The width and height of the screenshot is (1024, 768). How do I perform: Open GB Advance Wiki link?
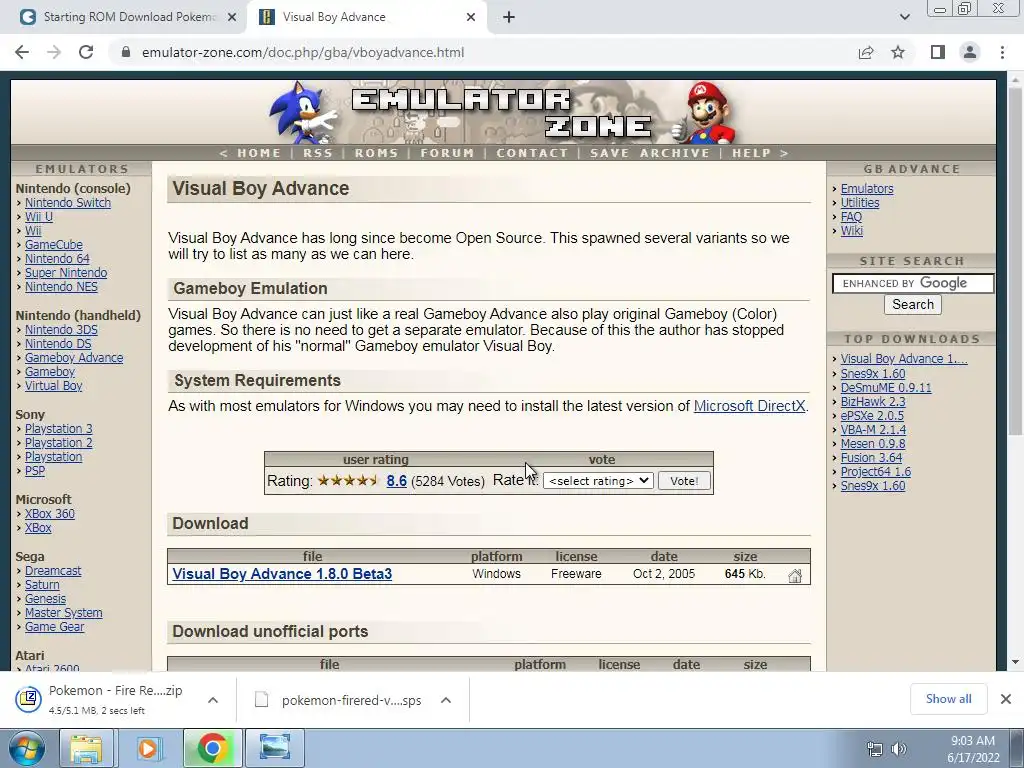(x=852, y=231)
